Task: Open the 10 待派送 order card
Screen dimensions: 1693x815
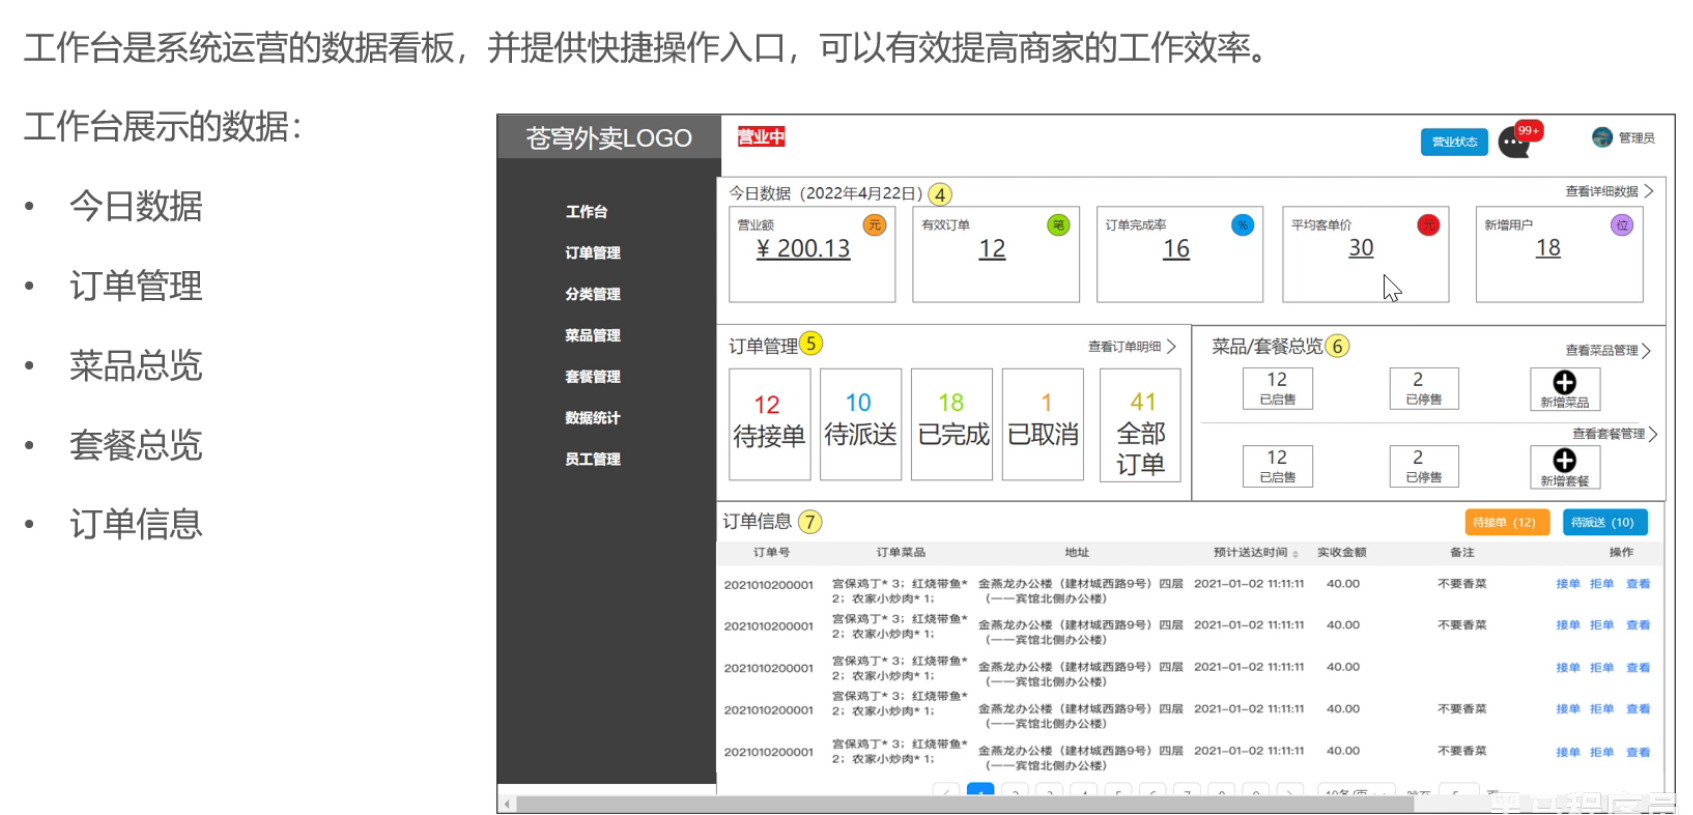Action: (x=860, y=424)
